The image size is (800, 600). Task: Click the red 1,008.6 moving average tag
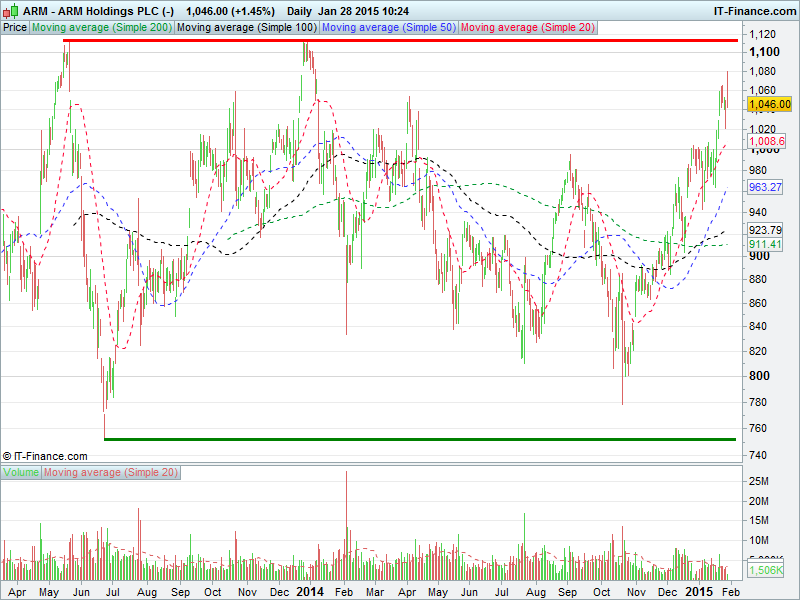coord(767,142)
